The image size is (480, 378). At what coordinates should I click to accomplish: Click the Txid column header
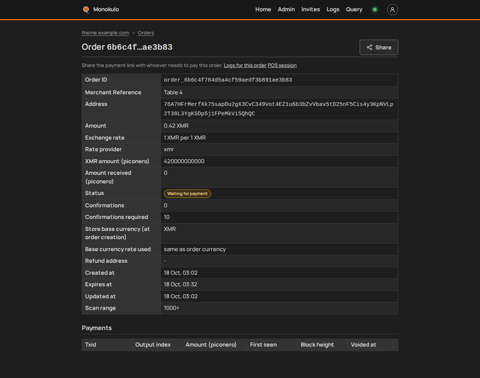(90, 345)
